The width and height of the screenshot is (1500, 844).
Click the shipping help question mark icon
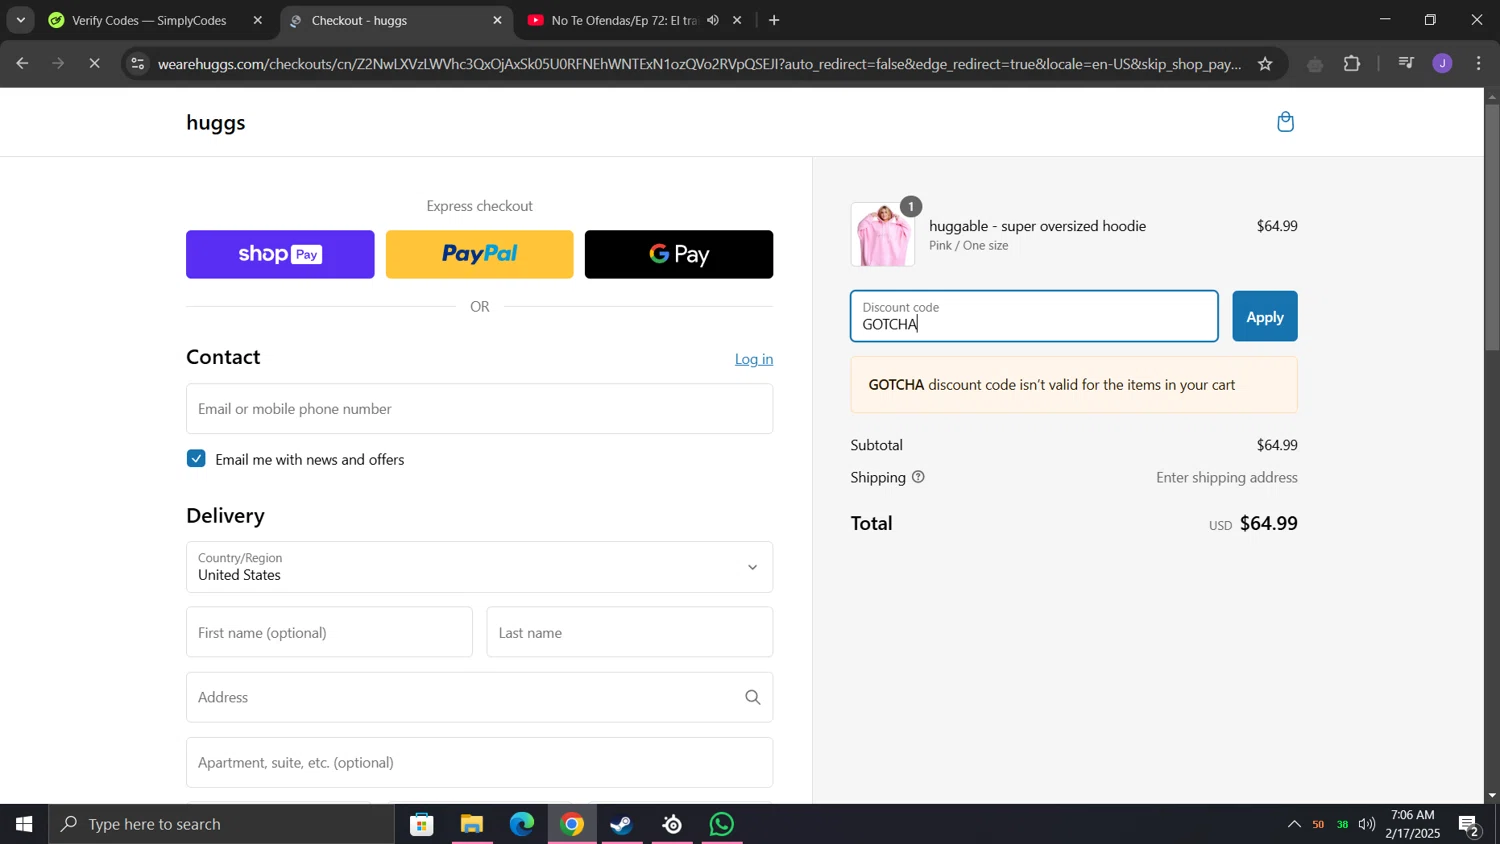tap(918, 477)
